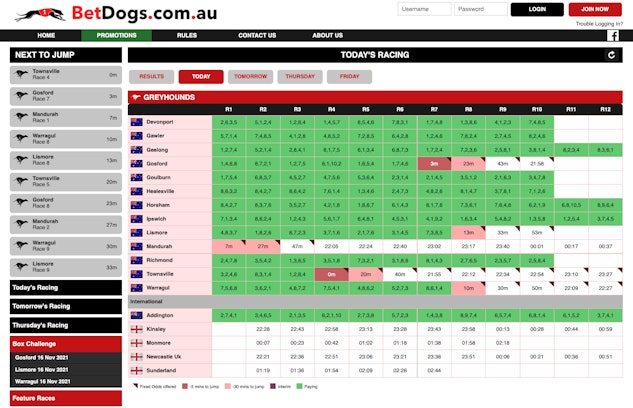633x408 pixels.
Task: Click the Richmond row flag icon
Action: click(x=136, y=260)
